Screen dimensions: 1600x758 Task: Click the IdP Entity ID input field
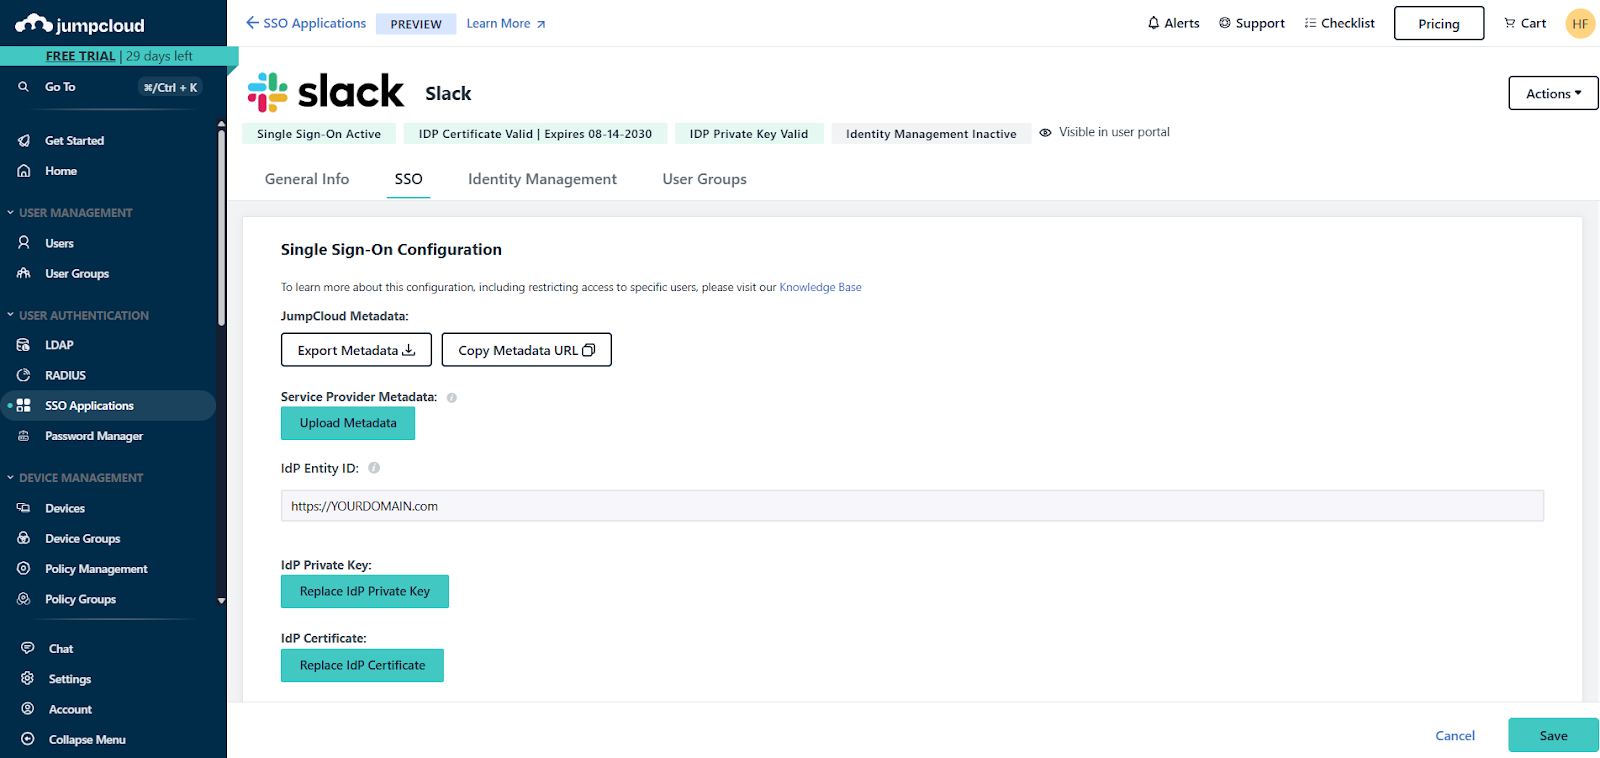(x=912, y=506)
